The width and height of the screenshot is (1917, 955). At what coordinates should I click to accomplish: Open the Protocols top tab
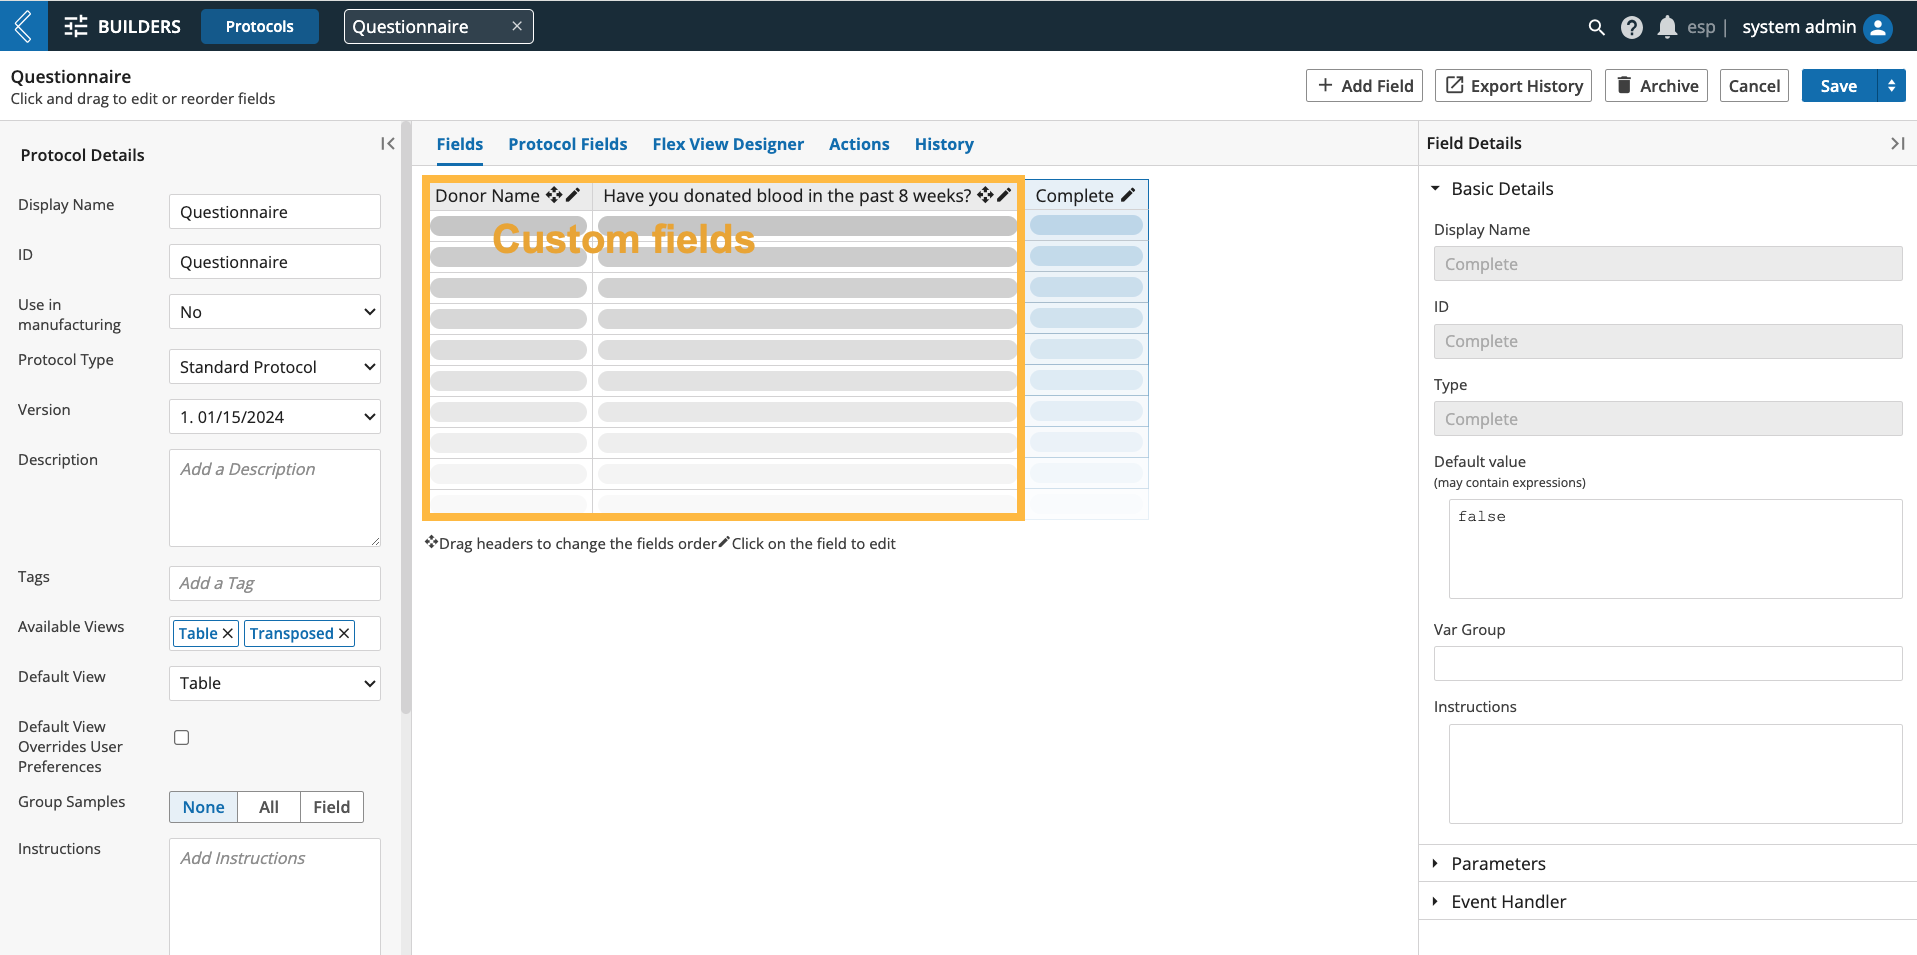click(260, 27)
